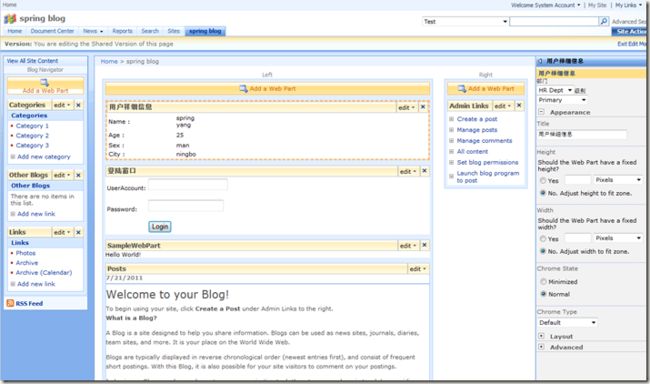
Task: Select Yes for fixed height
Action: 543,181
